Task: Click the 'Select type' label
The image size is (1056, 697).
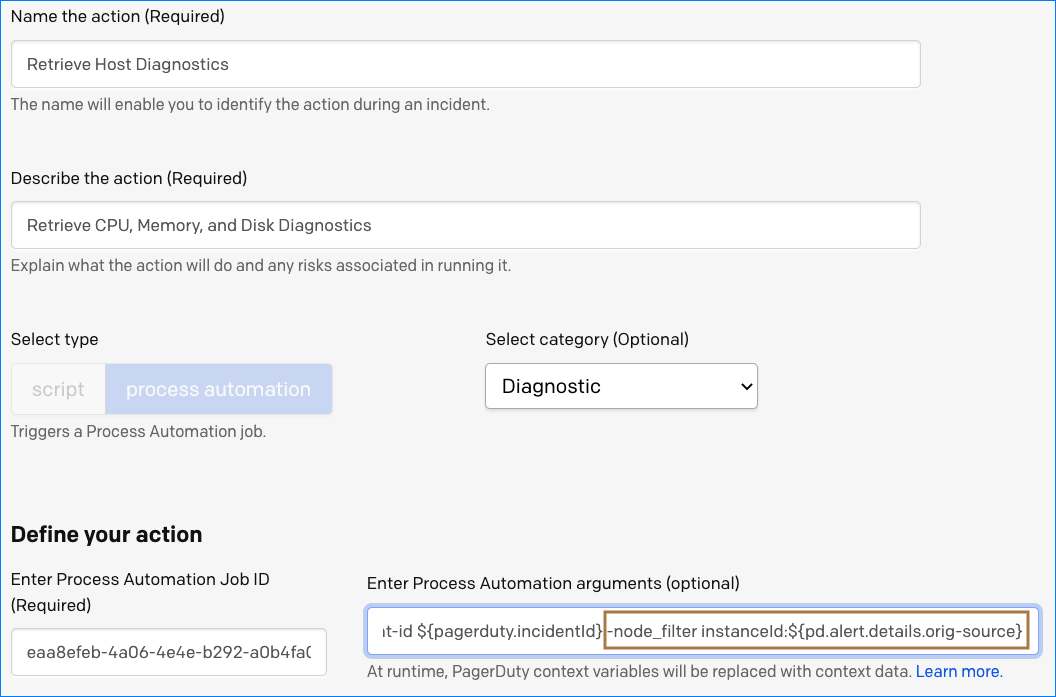Action: pos(55,339)
